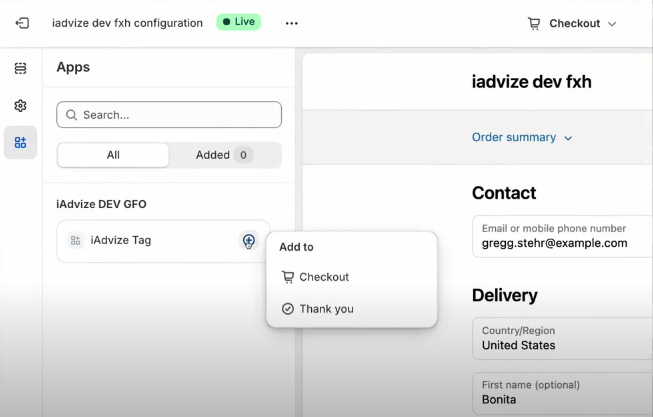The width and height of the screenshot is (653, 417).
Task: Click the Search apps field
Action: (x=169, y=115)
